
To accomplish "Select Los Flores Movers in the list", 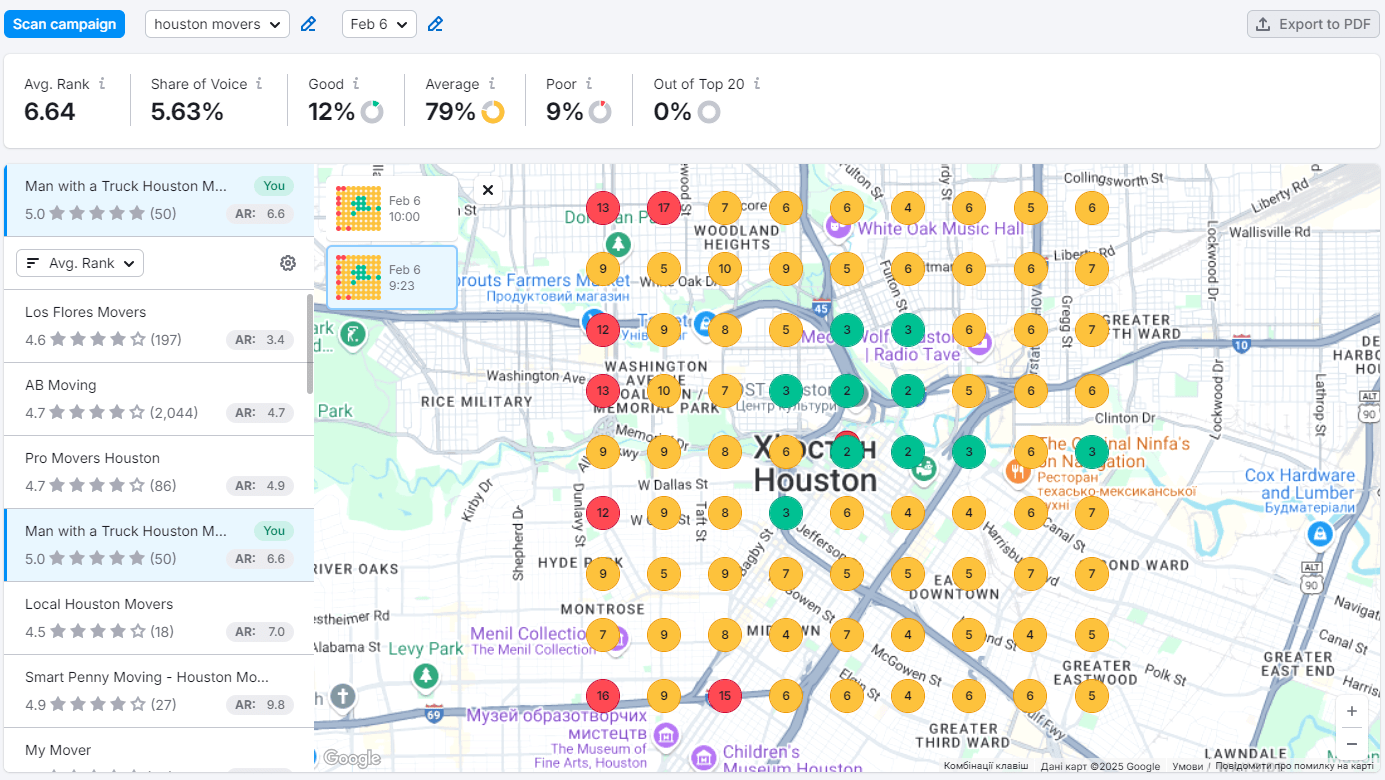I will (x=158, y=326).
